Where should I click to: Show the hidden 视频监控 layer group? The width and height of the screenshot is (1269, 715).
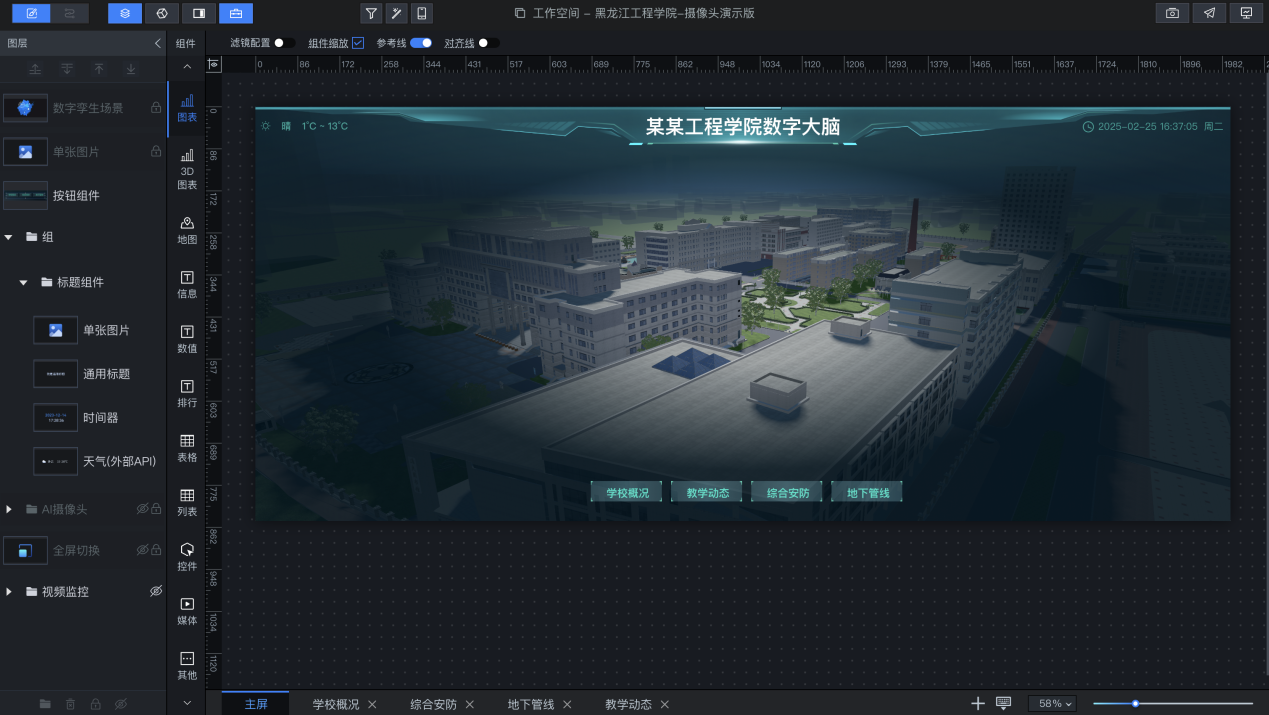click(x=156, y=591)
